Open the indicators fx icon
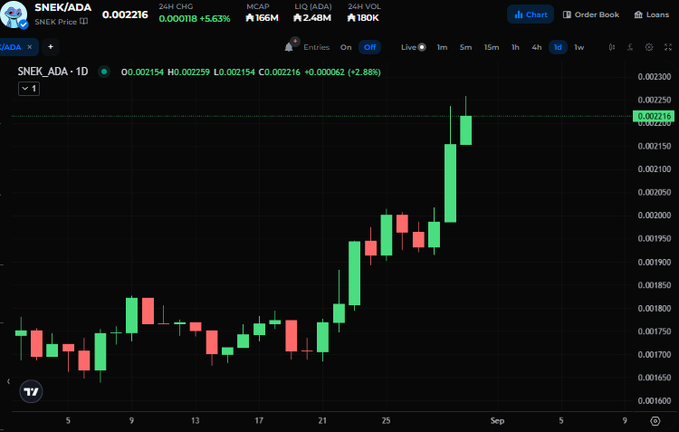The image size is (679, 432). [630, 47]
